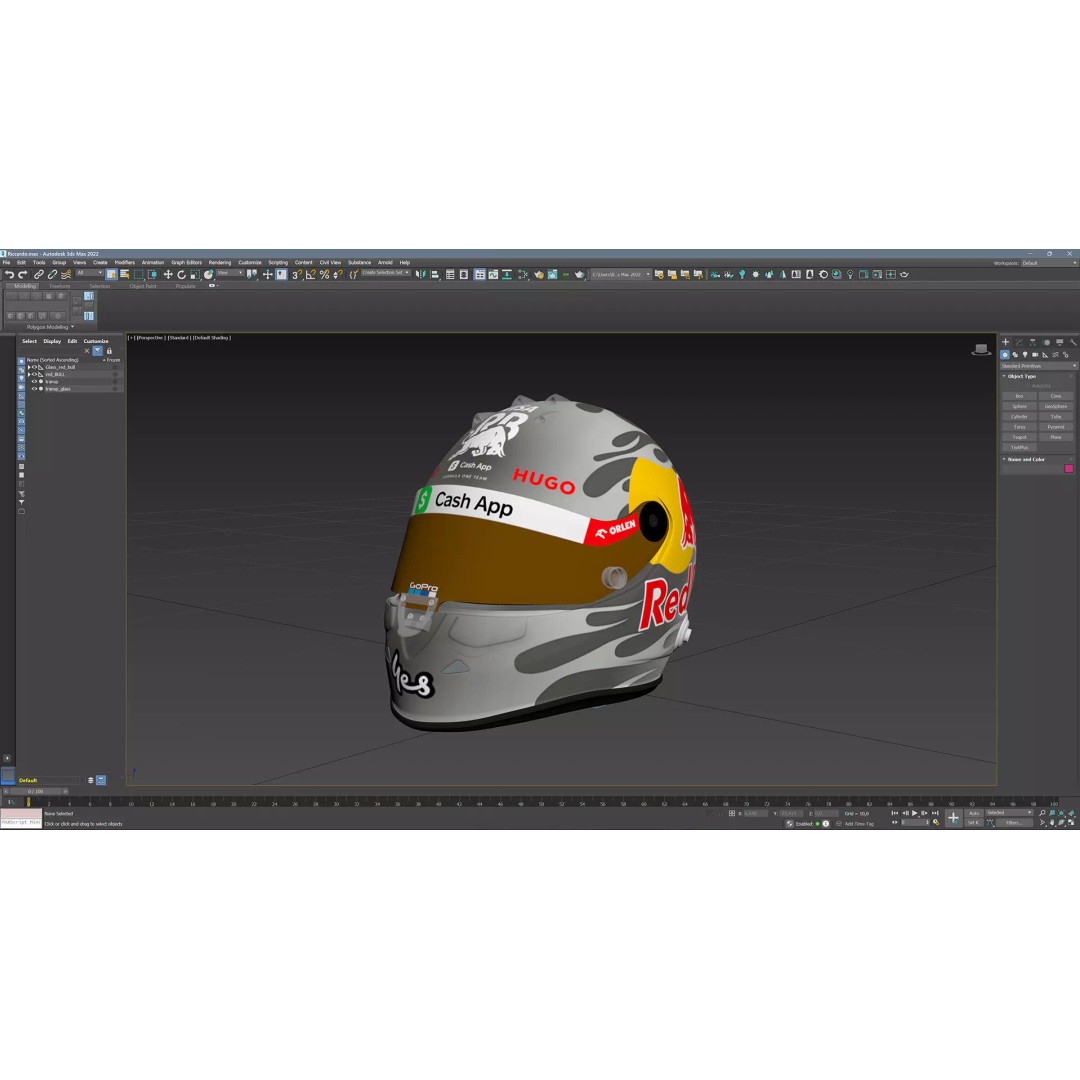The width and height of the screenshot is (1080, 1080).
Task: Enable Auto Key animation mode
Action: (x=972, y=813)
